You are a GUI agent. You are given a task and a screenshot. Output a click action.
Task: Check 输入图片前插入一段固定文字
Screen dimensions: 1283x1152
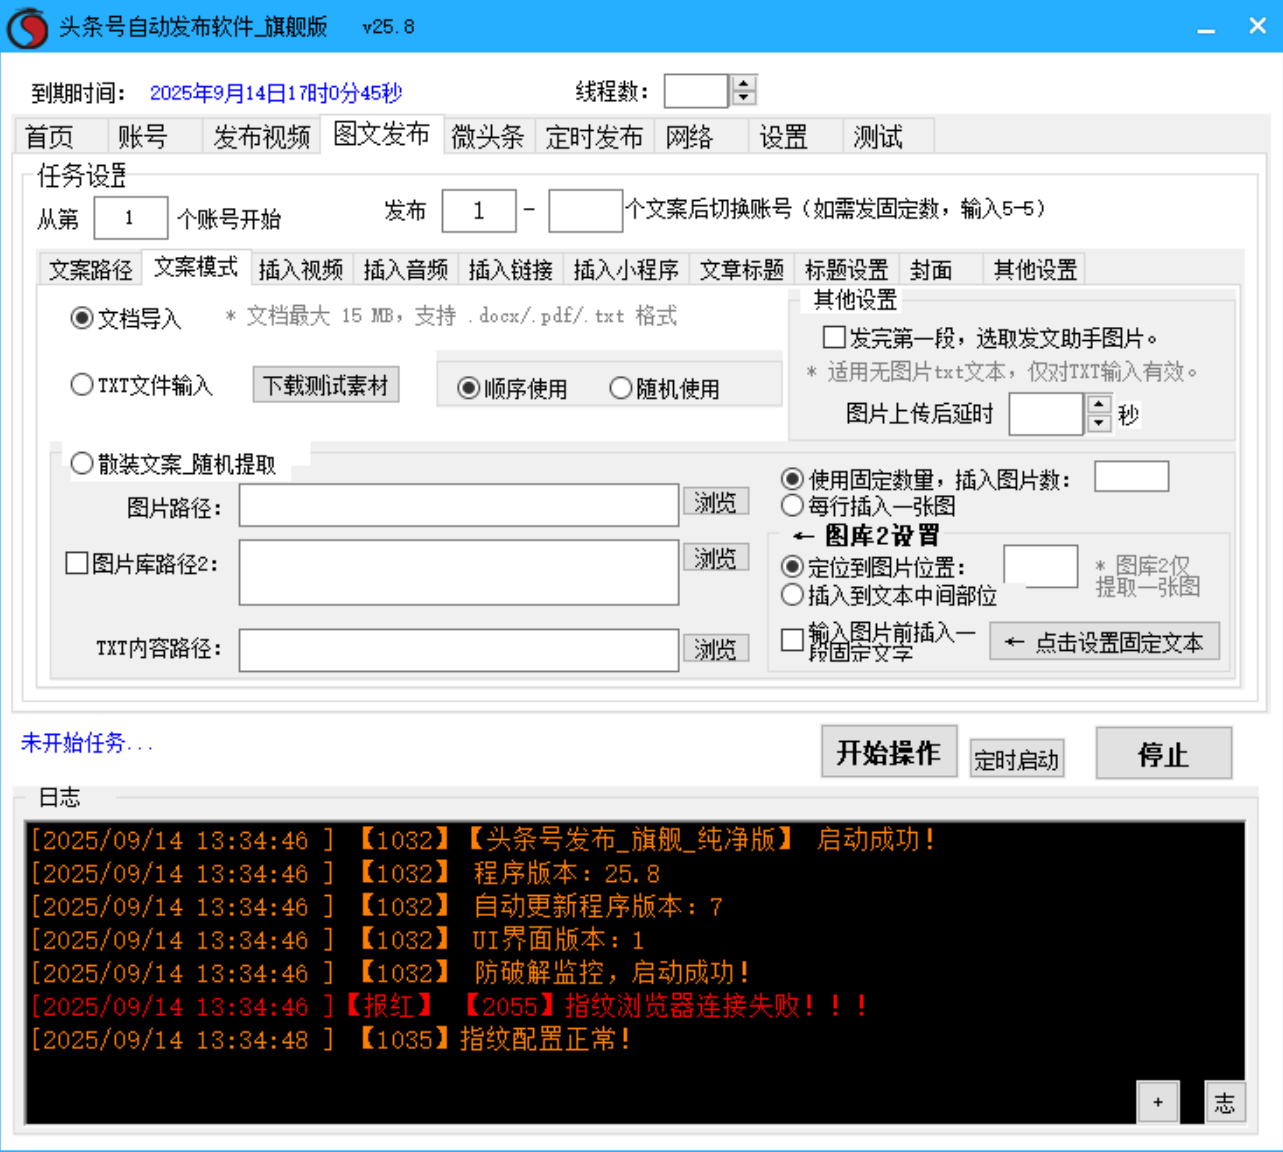790,640
